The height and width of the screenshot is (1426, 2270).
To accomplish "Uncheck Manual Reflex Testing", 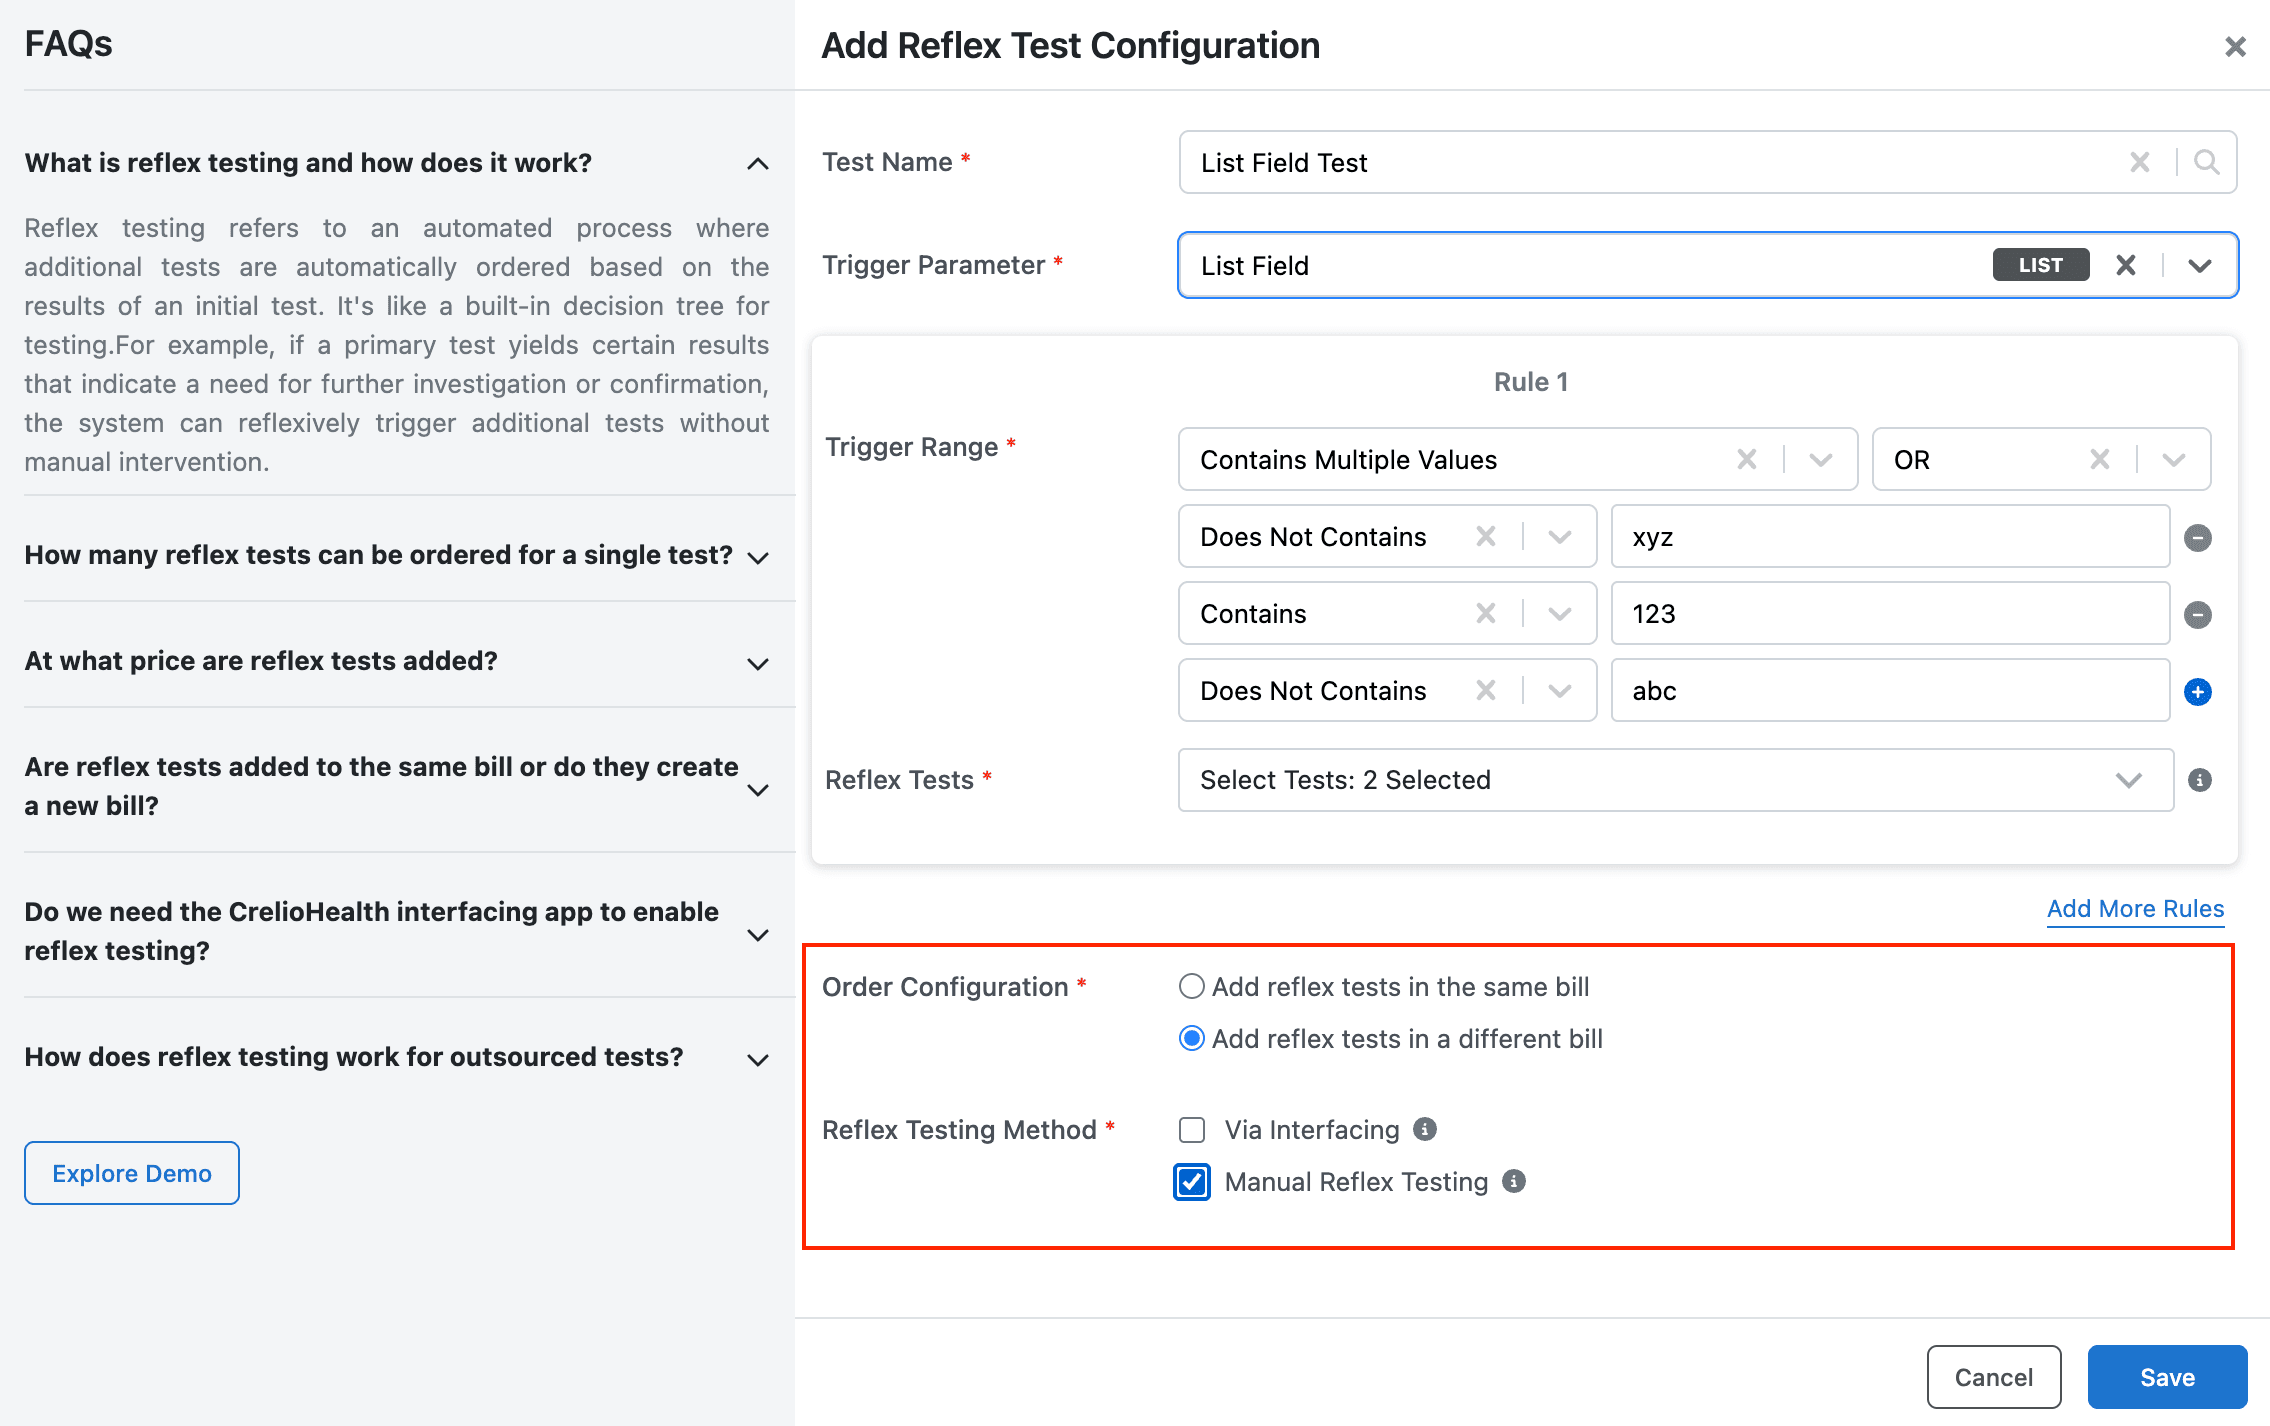I will click(1192, 1182).
